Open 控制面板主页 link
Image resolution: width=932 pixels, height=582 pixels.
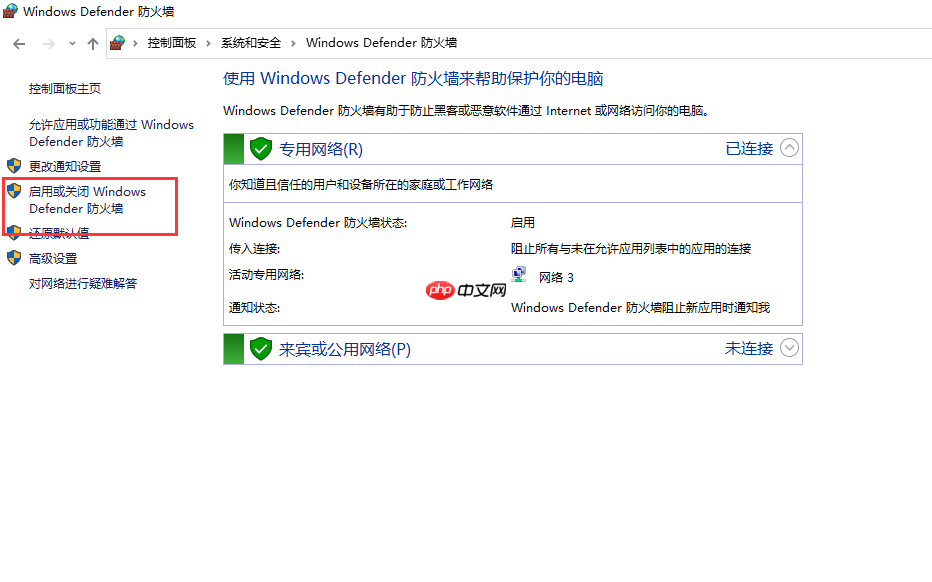[x=65, y=89]
